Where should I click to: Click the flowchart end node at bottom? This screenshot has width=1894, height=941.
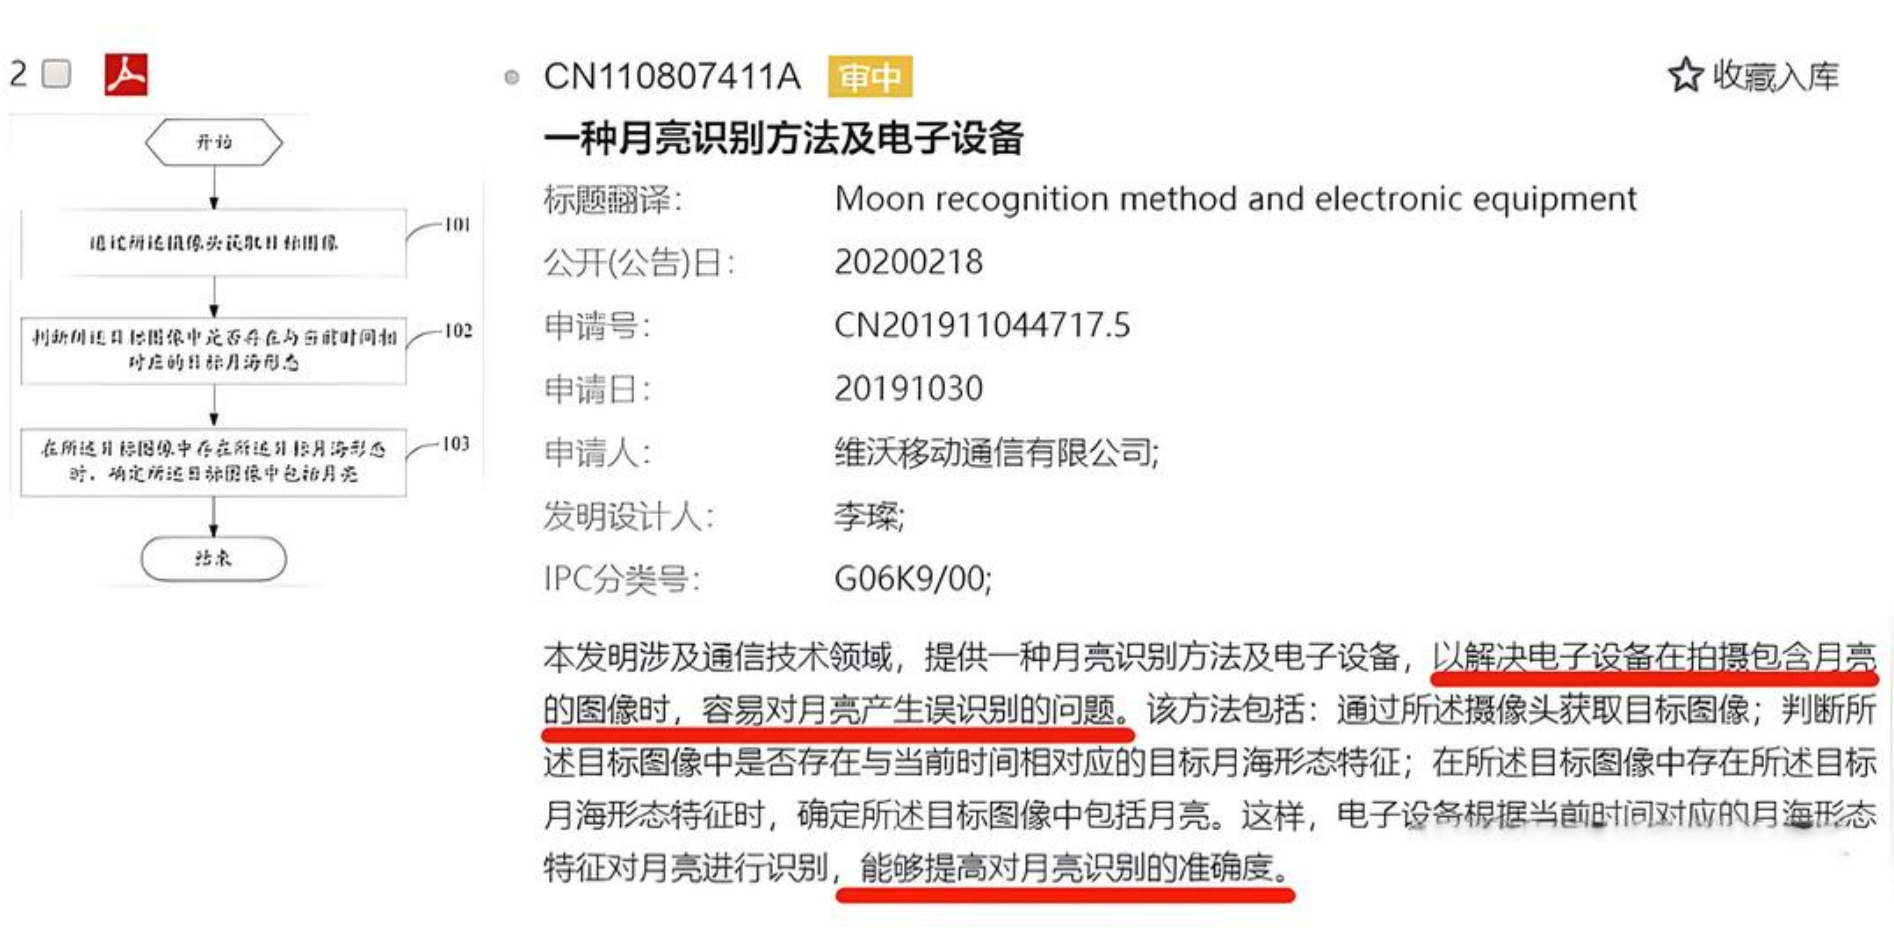point(214,558)
